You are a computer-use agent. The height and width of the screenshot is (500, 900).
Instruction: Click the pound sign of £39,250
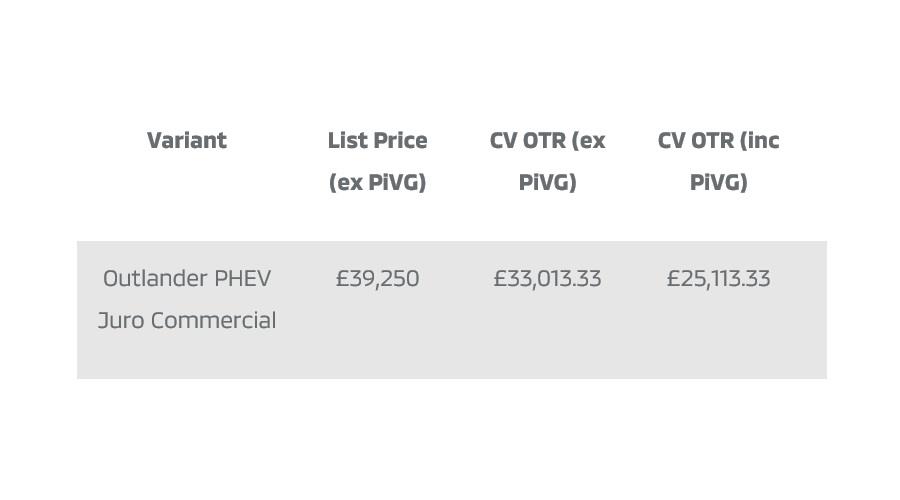pos(342,278)
